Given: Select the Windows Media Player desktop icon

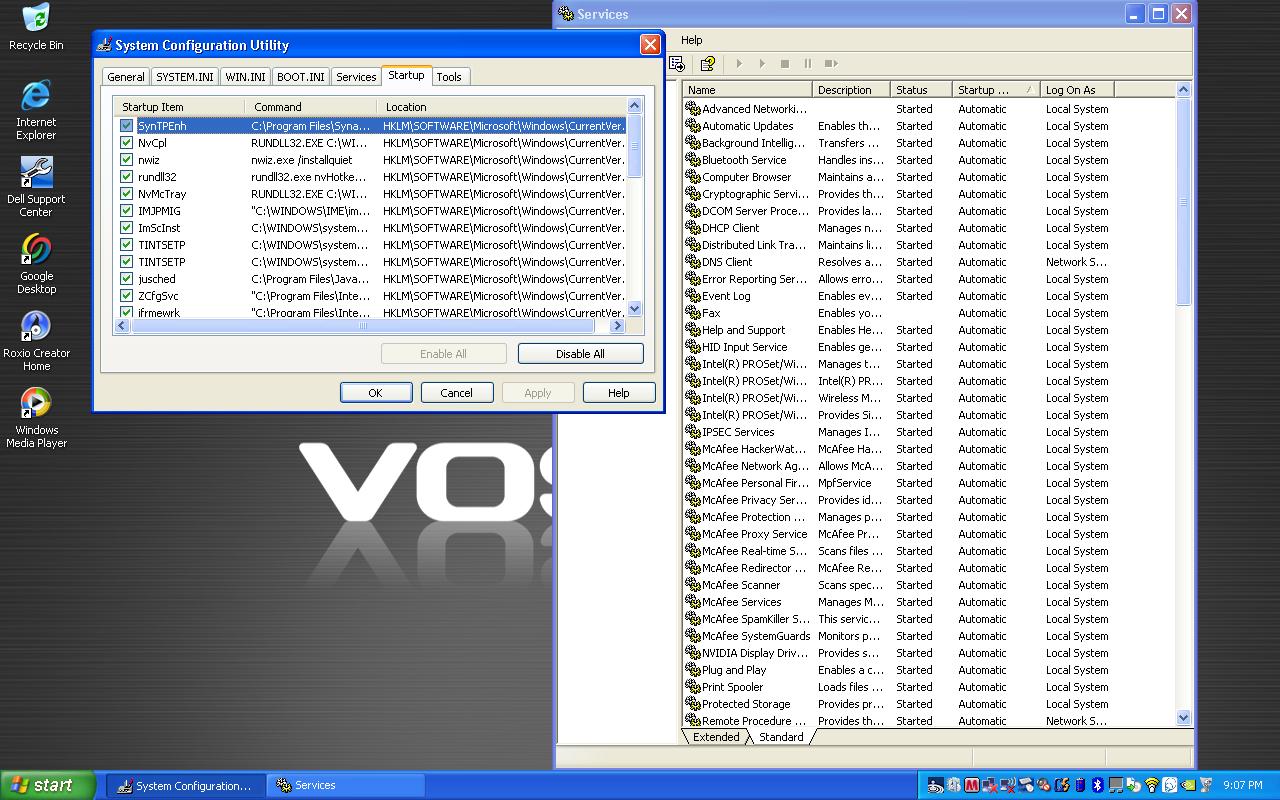Looking at the screenshot, I should pyautogui.click(x=36, y=418).
